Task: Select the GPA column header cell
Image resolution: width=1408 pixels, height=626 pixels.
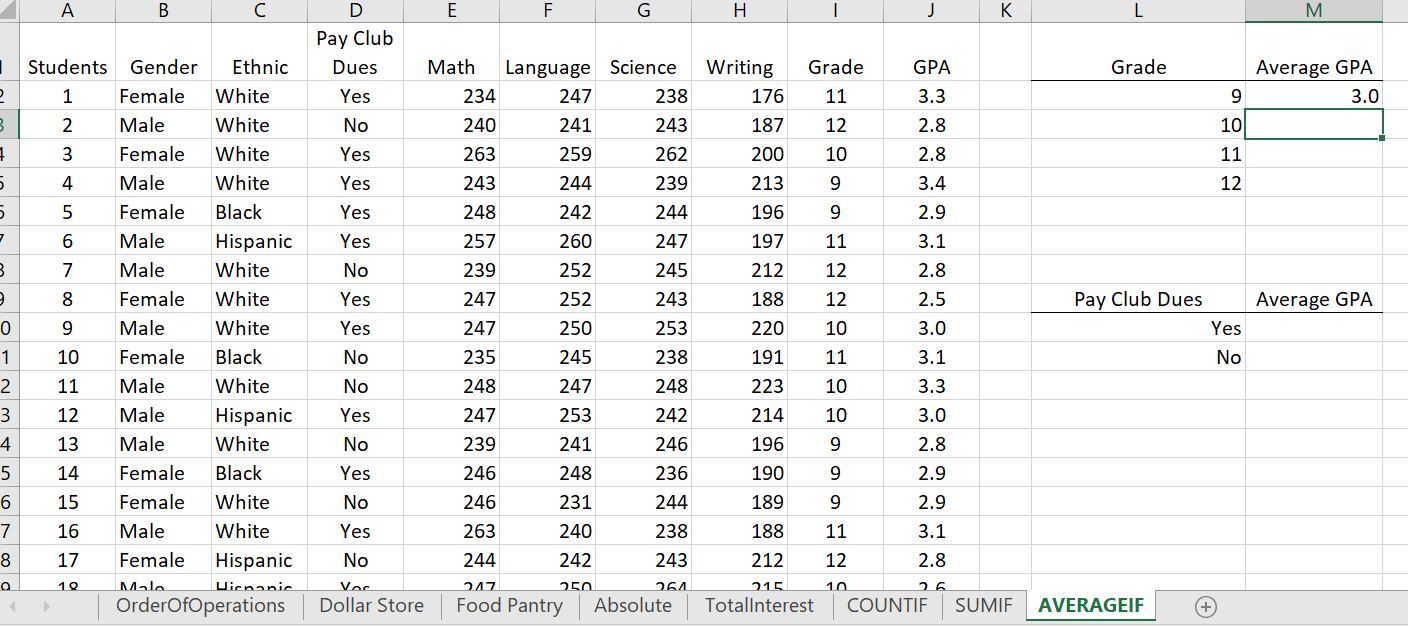Action: tap(931, 67)
